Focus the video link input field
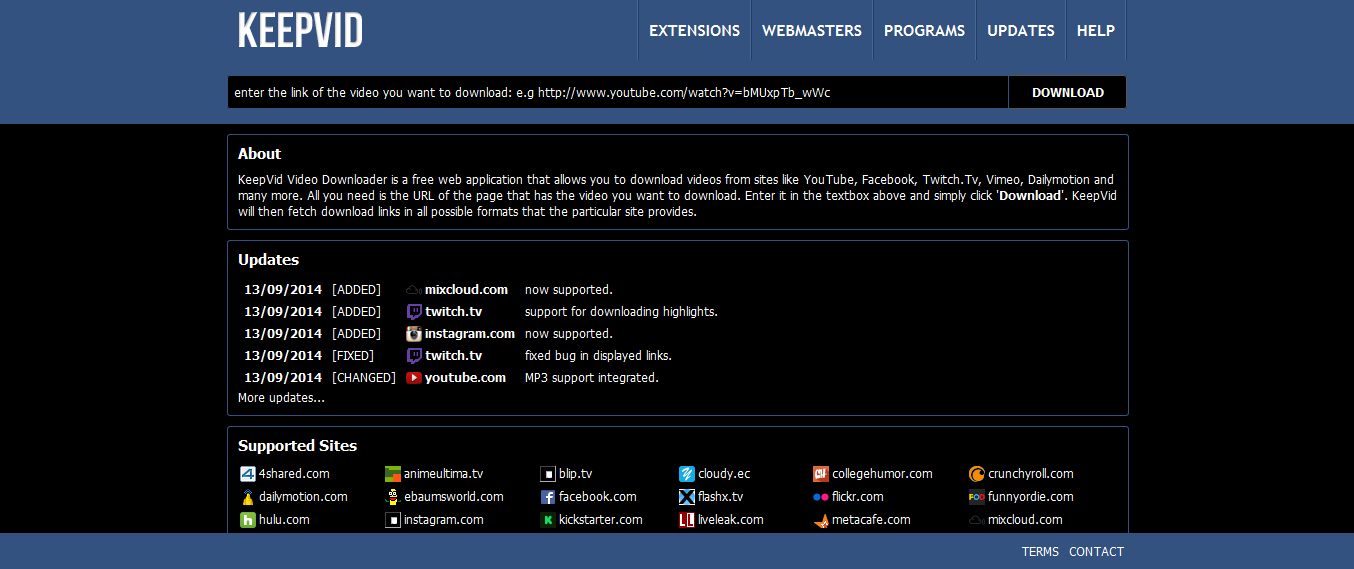Screen dimensions: 1354x569 click(x=618, y=92)
